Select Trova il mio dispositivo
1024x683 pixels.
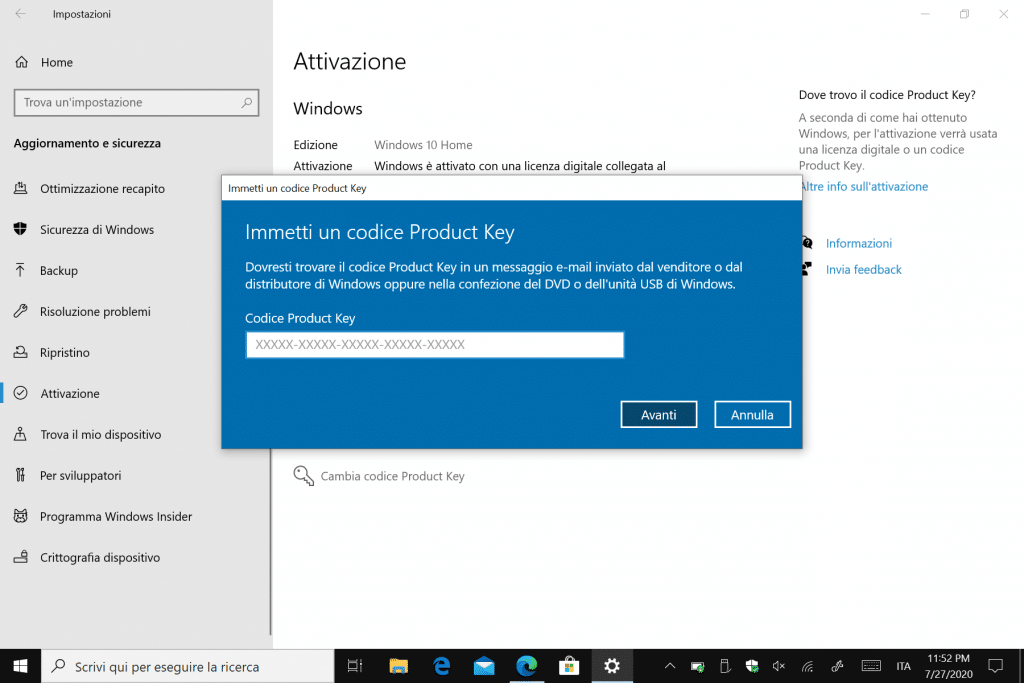pos(100,435)
